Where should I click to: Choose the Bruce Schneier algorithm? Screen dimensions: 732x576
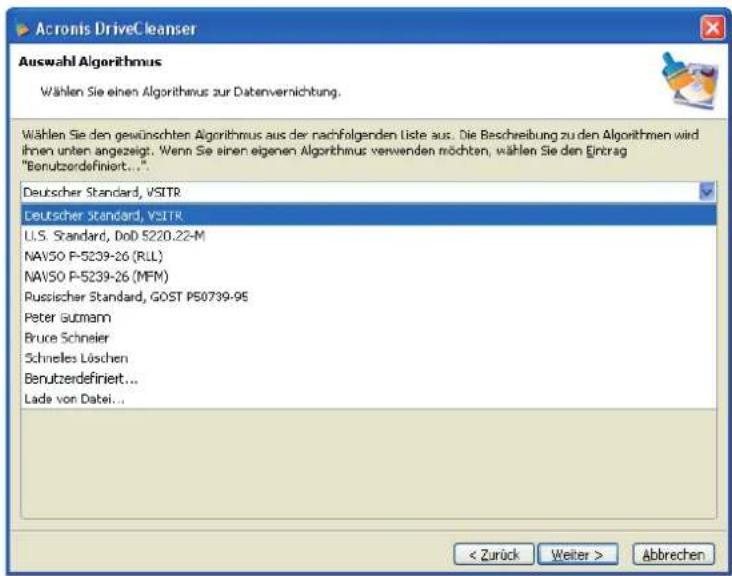point(368,337)
